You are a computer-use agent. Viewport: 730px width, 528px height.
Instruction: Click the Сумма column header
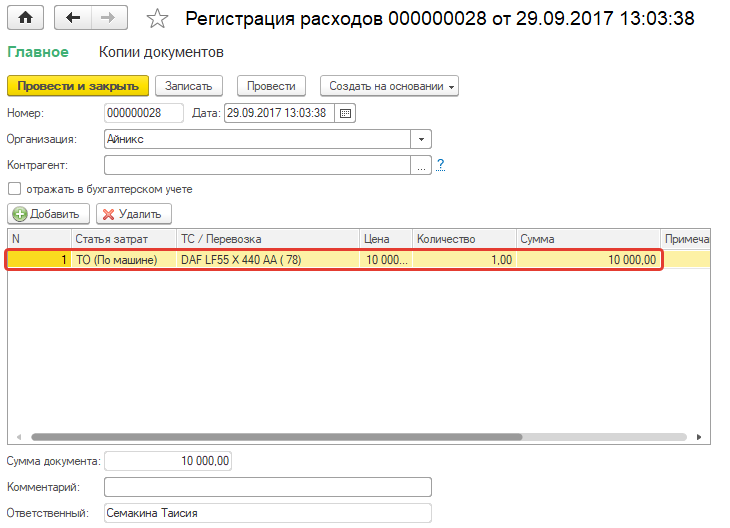point(588,239)
